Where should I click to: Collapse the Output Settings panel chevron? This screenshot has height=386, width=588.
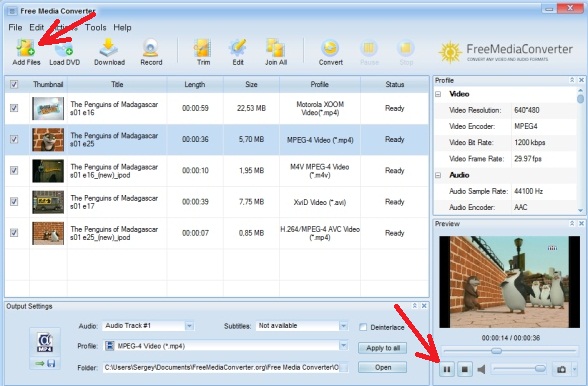pos(415,306)
